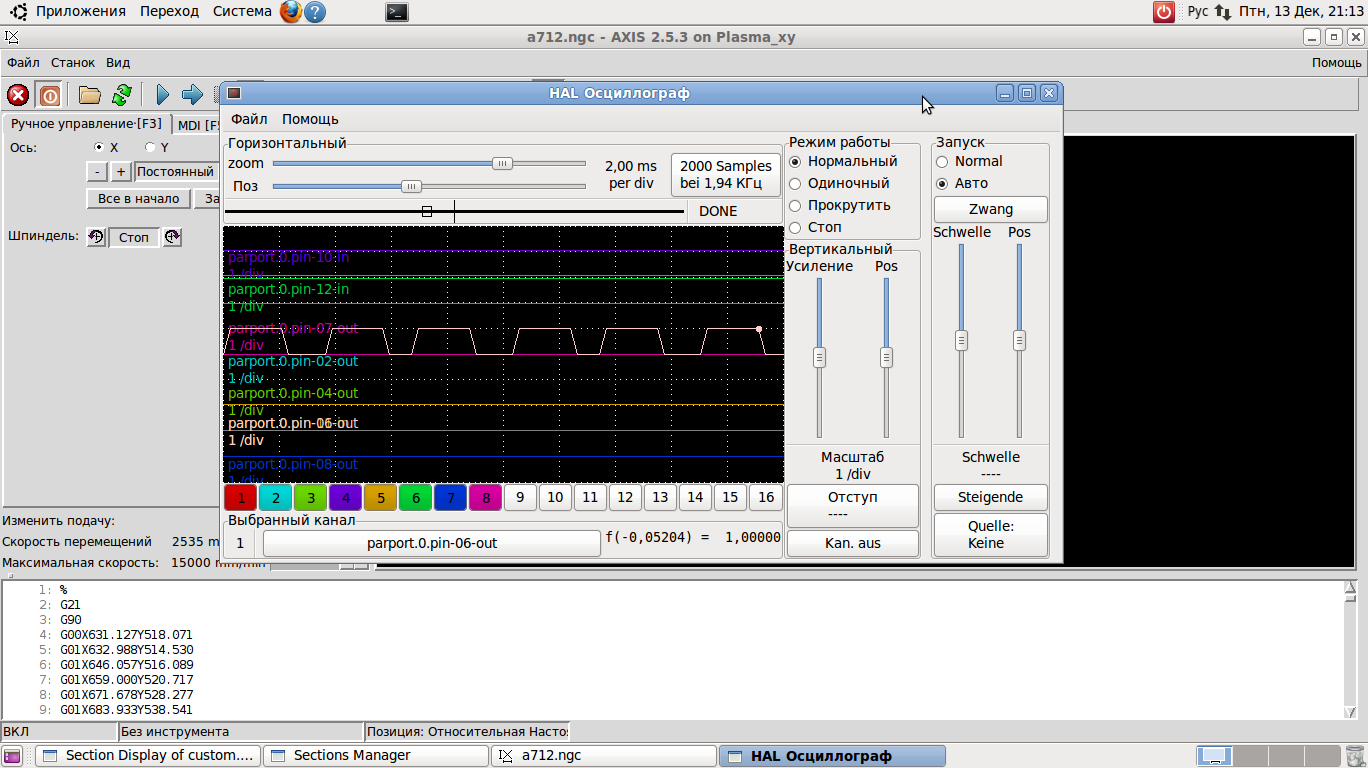Select the Y axis radio button
Screen dimensions: 1368x768
tap(150, 147)
